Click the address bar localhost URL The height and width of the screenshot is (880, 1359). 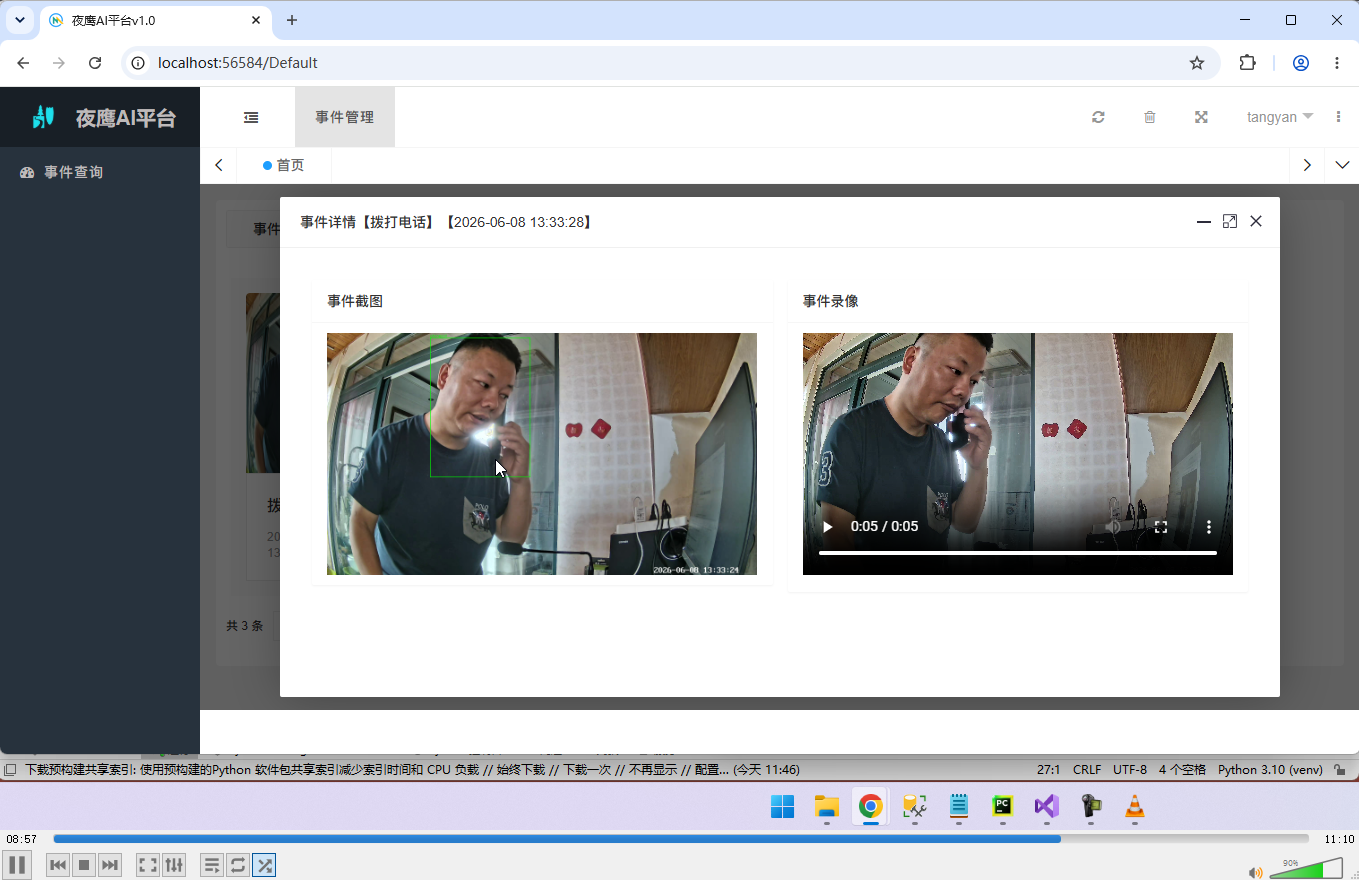[x=238, y=63]
